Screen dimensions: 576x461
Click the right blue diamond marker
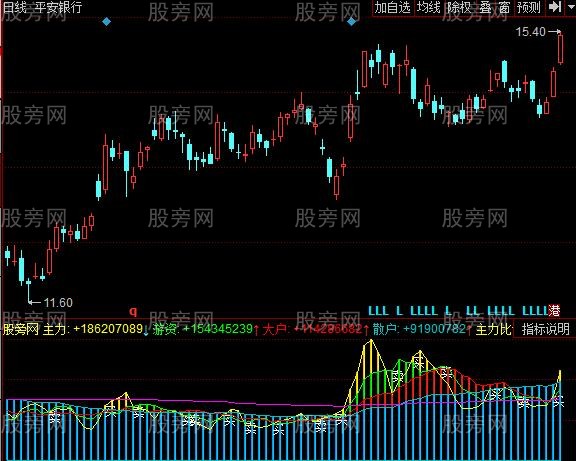pyautogui.click(x=352, y=22)
